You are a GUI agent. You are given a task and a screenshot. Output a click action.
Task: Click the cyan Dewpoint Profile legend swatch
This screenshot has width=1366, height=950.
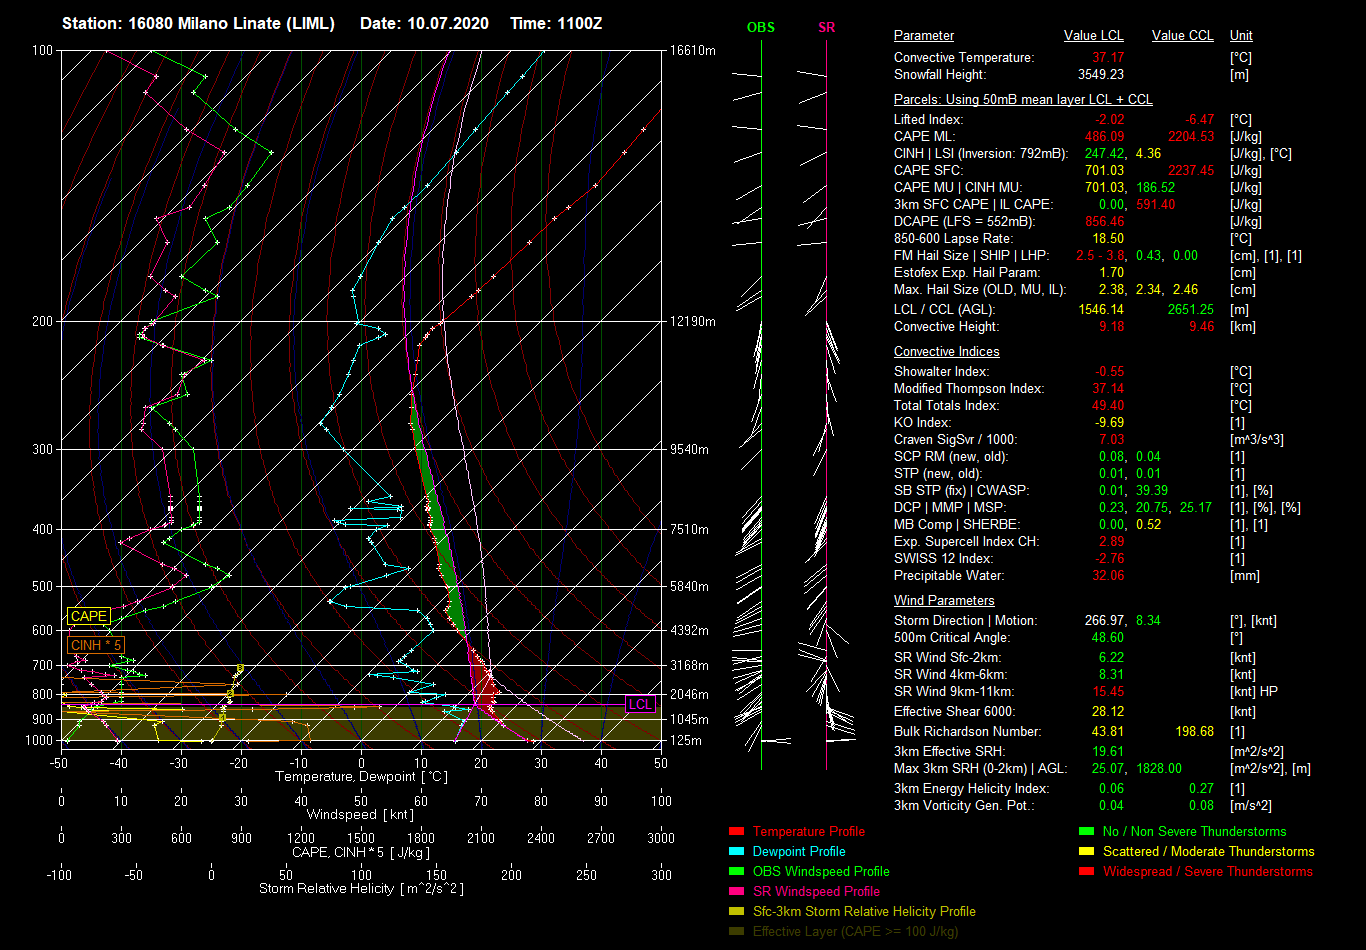point(736,851)
